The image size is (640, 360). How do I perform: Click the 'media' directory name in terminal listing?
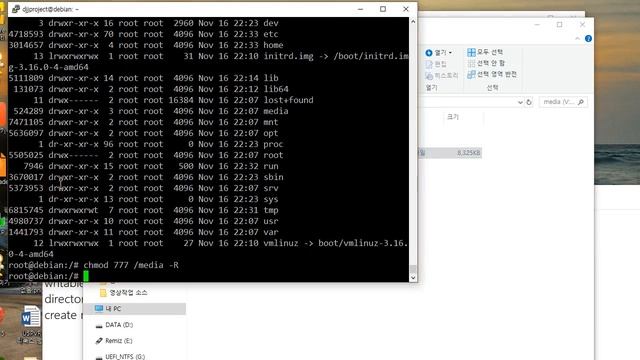pos(276,111)
